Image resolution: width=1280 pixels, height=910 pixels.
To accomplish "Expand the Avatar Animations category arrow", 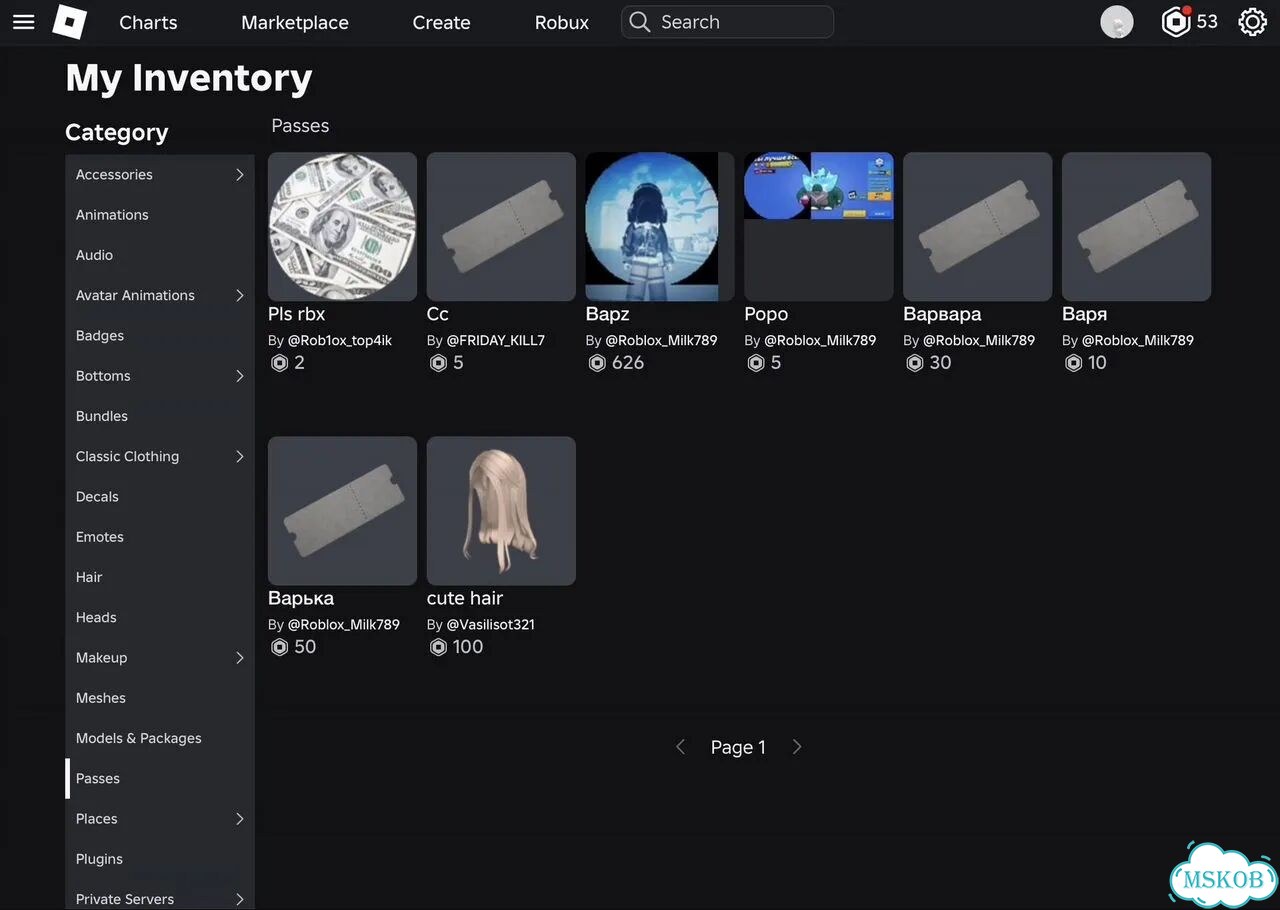I will tap(240, 296).
